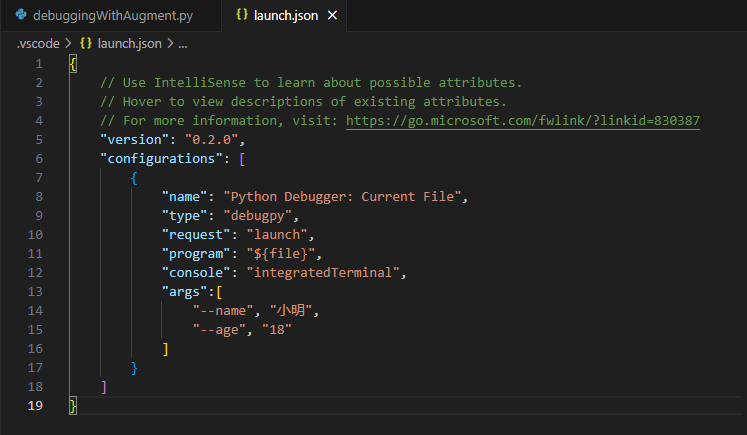Image resolution: width=747 pixels, height=435 pixels.
Task: Open the go.microsoft.com fwlink URL
Action: point(523,121)
